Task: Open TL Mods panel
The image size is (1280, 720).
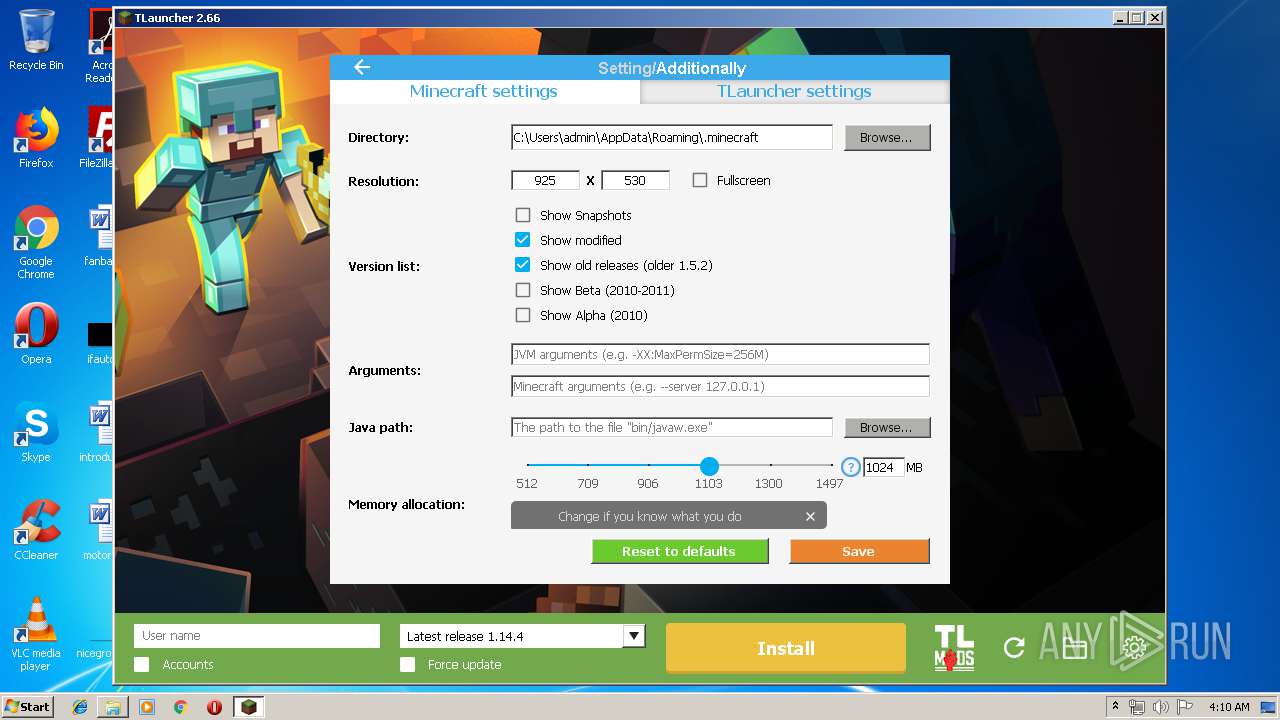Action: 954,648
